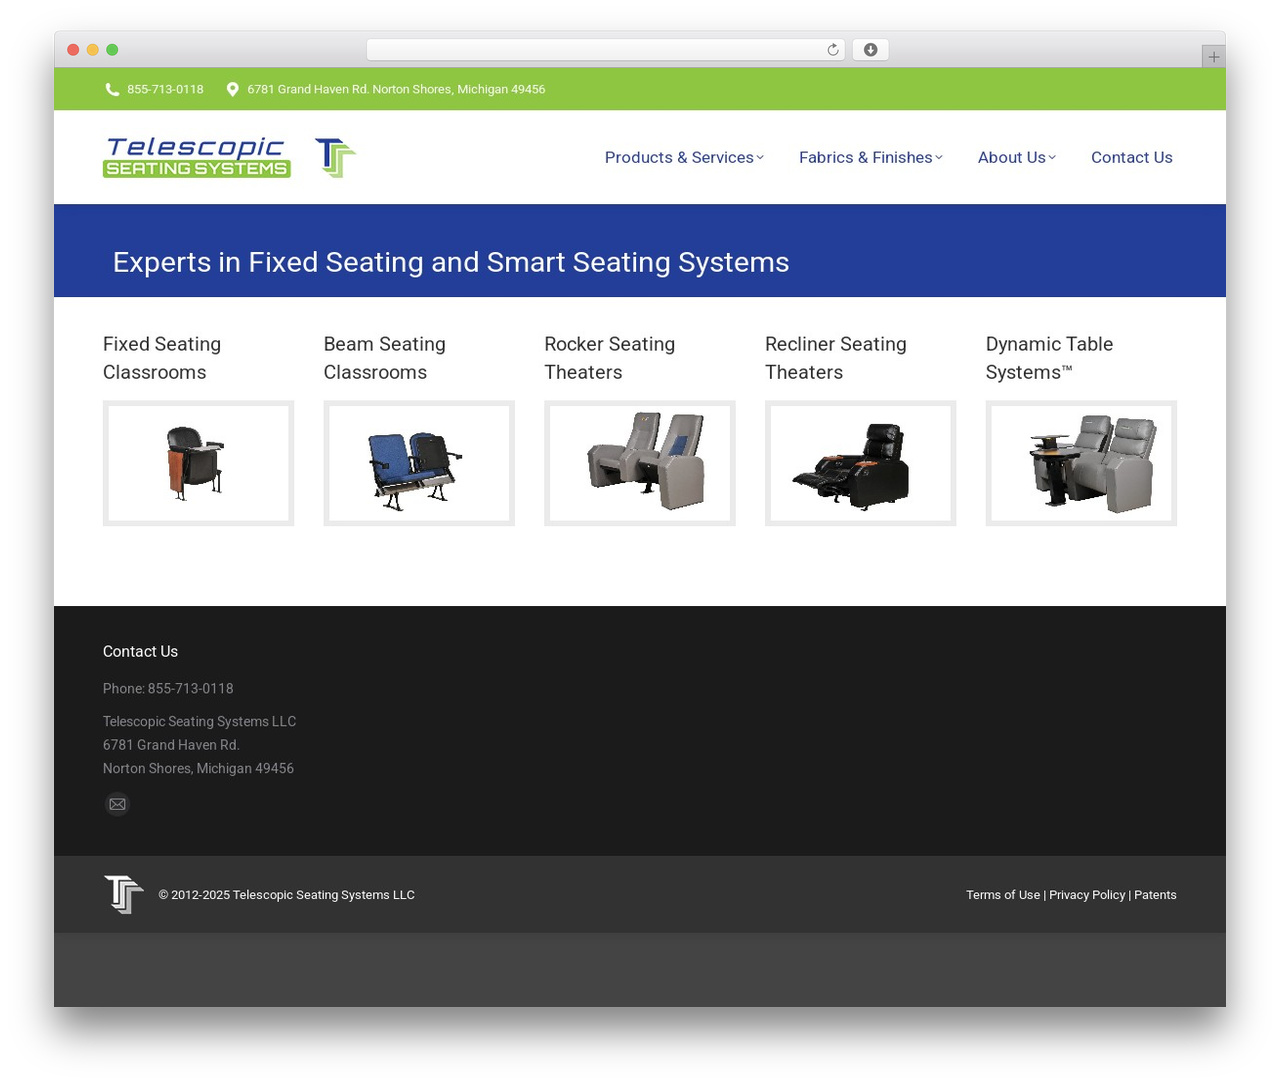The height and width of the screenshot is (1084, 1280).
Task: Click the Privacy Policy footer link
Action: (1087, 895)
